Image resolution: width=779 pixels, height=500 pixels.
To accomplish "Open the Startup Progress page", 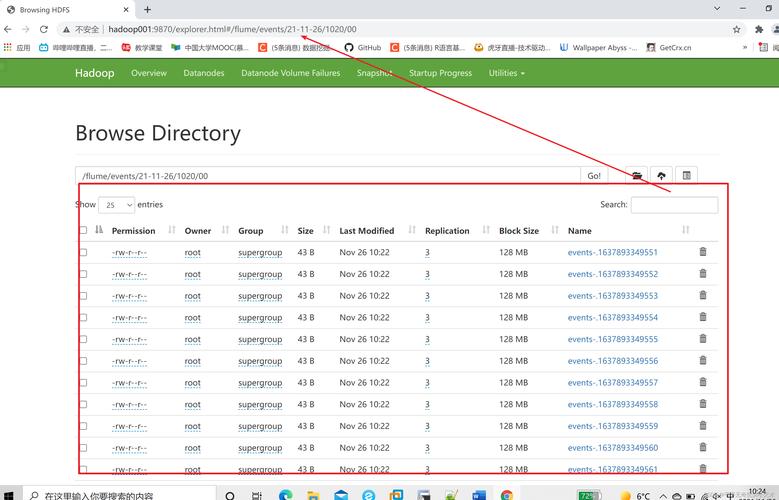I will (440, 73).
